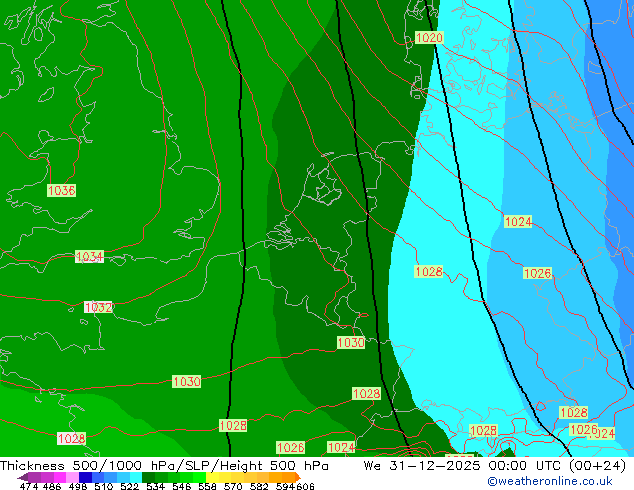Click the legend value 498
This screenshot has width=634, height=490.
point(78,486)
